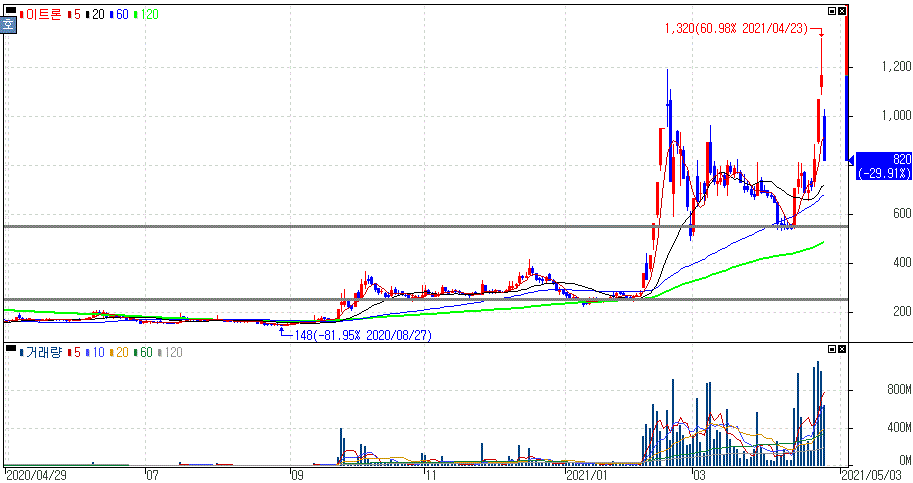Viewport: 913px width, 483px height.
Task: Click the black menu icon on price chart
Action: pyautogui.click(x=10, y=9)
